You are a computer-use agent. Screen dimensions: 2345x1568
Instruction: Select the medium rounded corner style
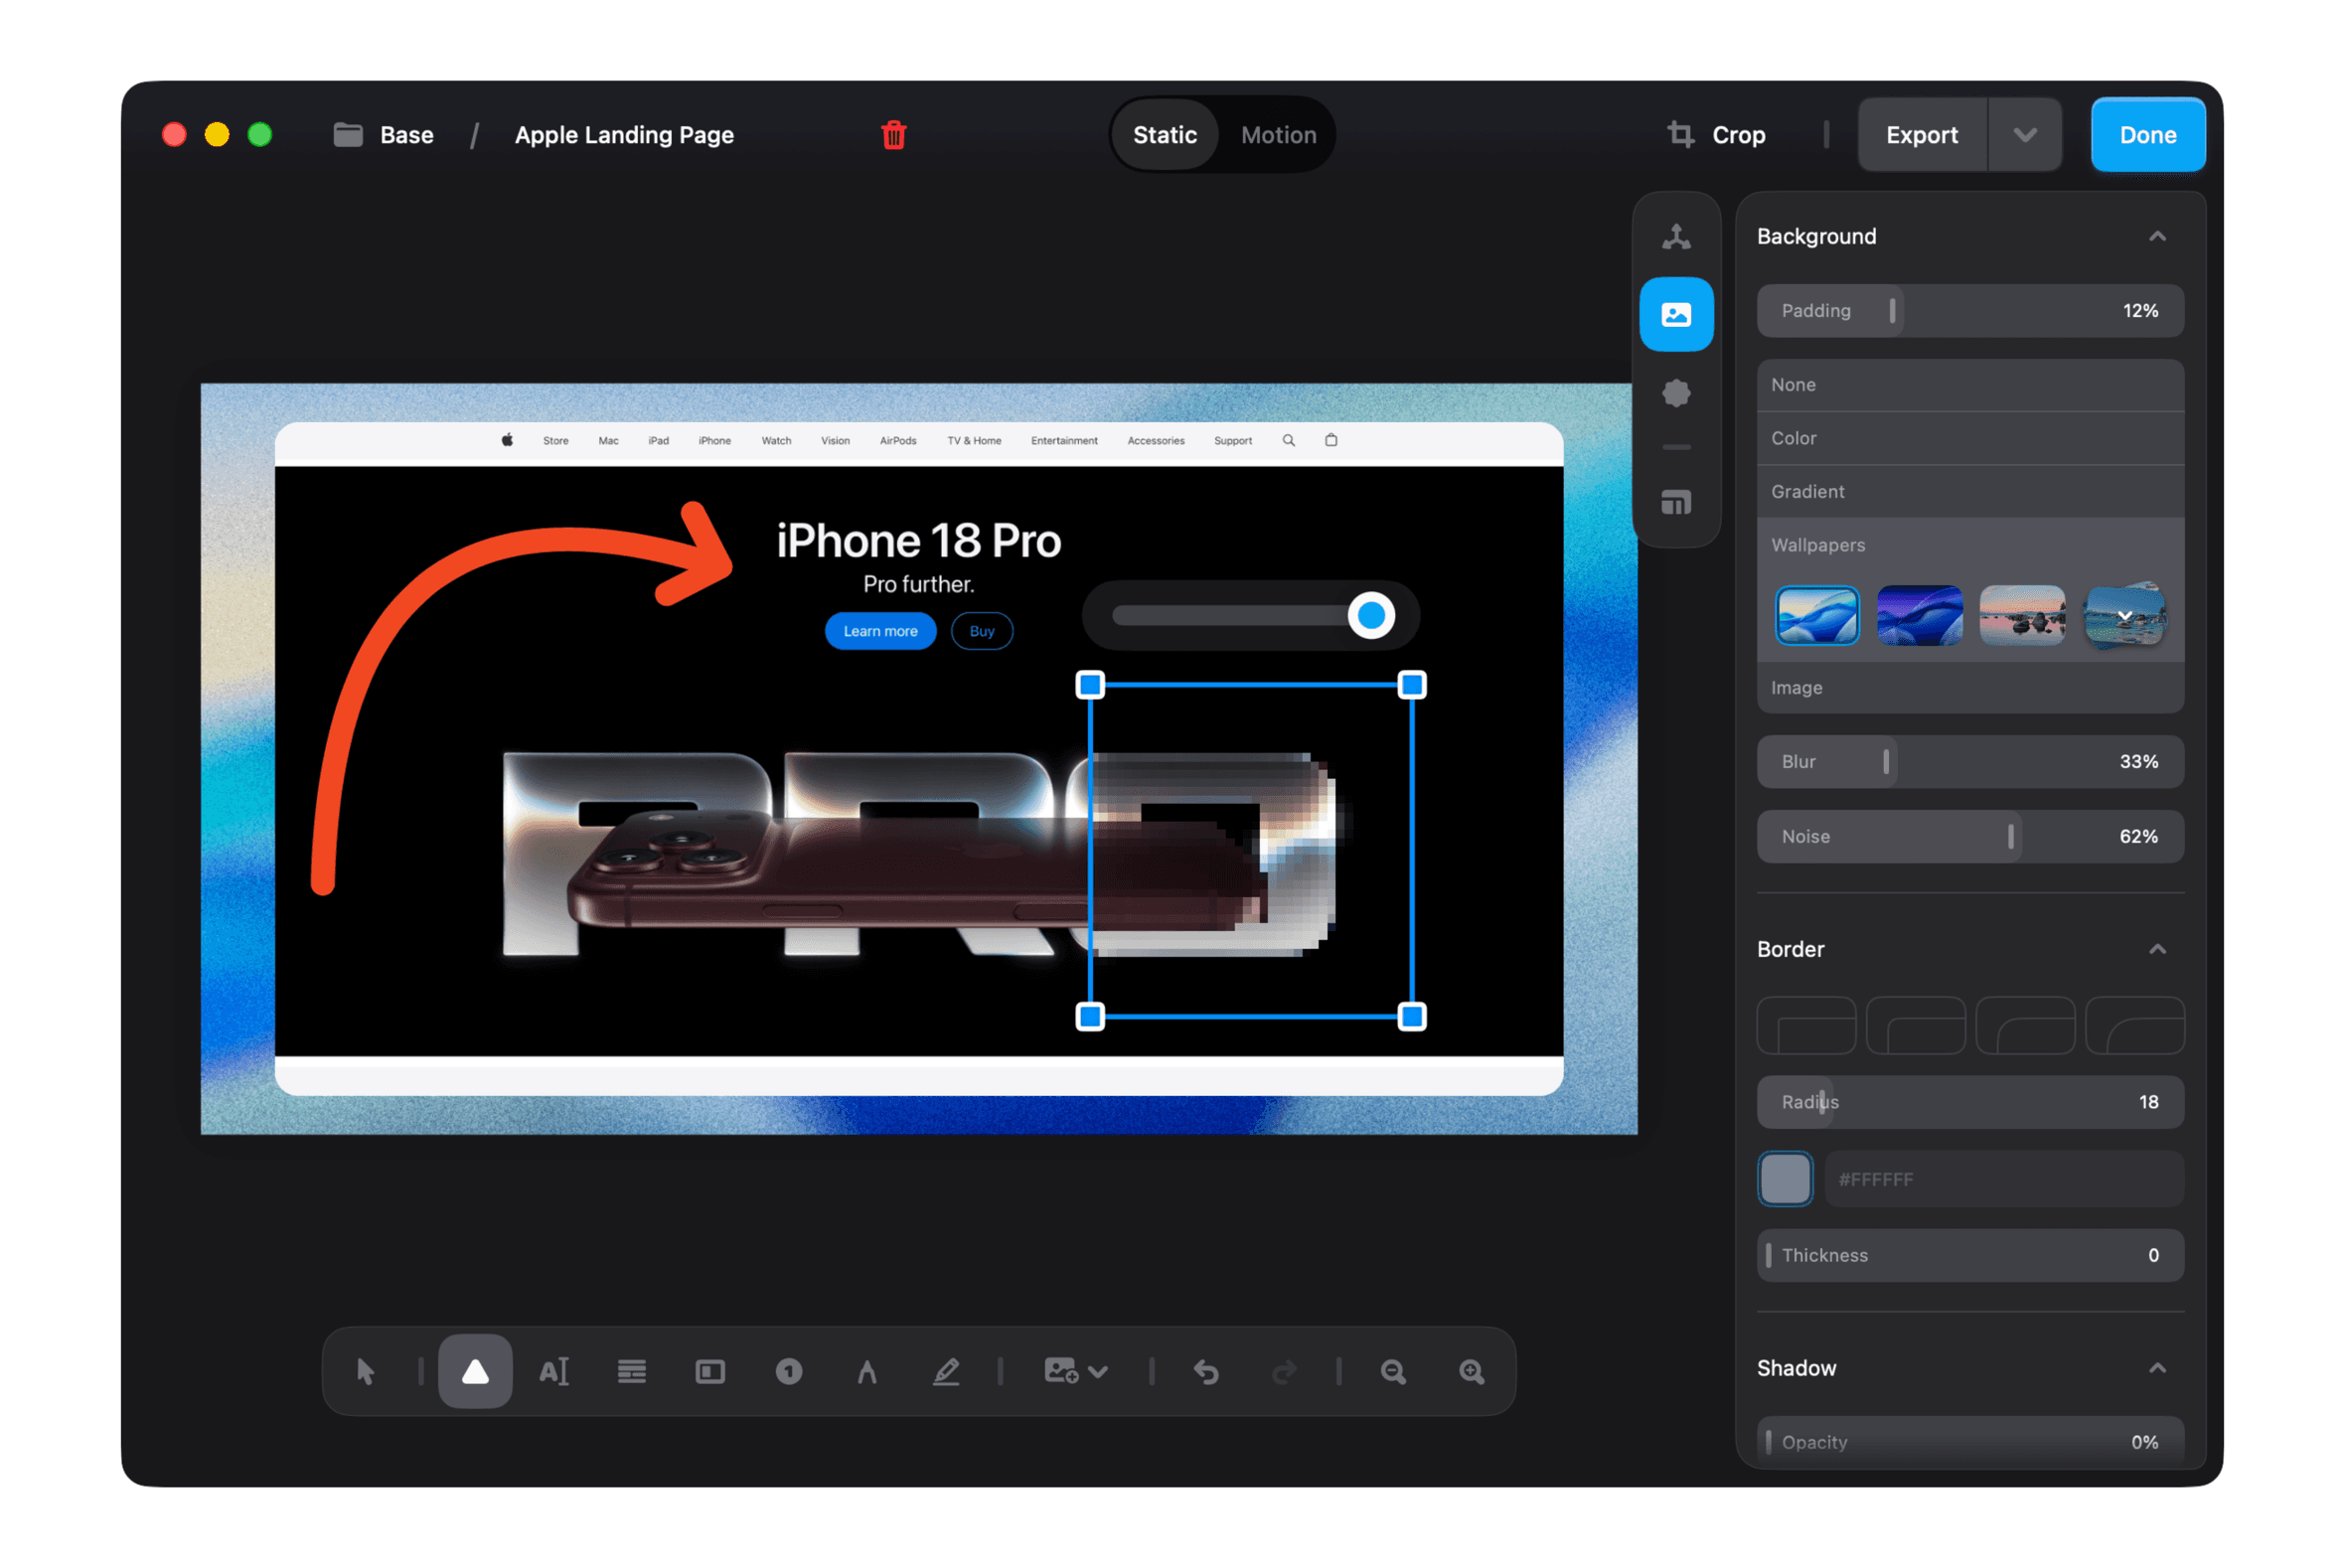[x=2025, y=1026]
